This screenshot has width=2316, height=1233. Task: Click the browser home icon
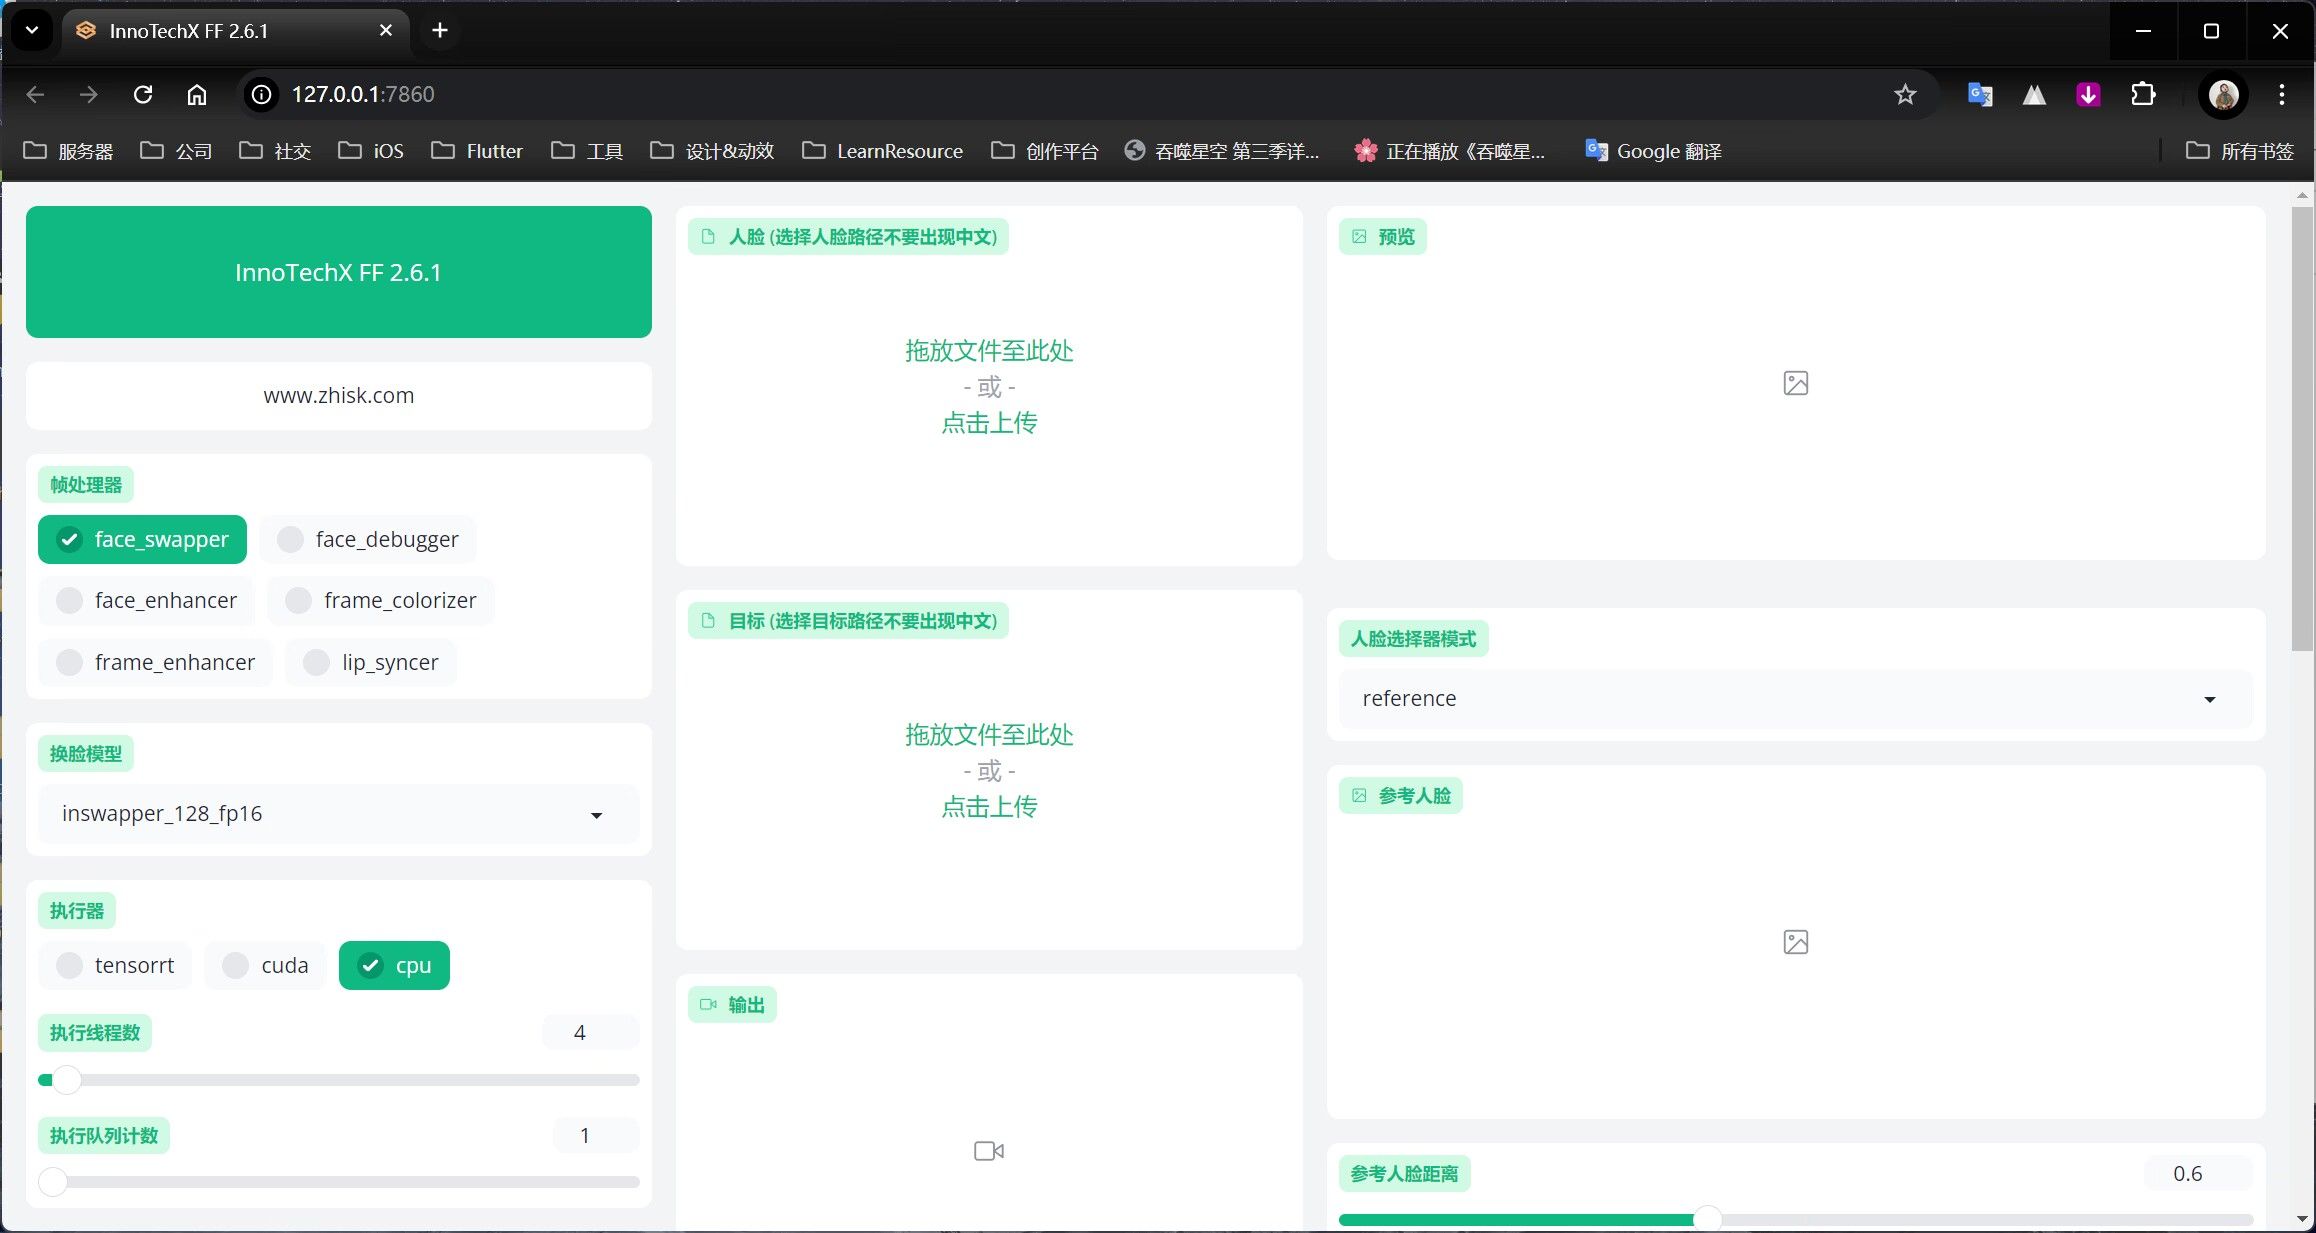[197, 94]
